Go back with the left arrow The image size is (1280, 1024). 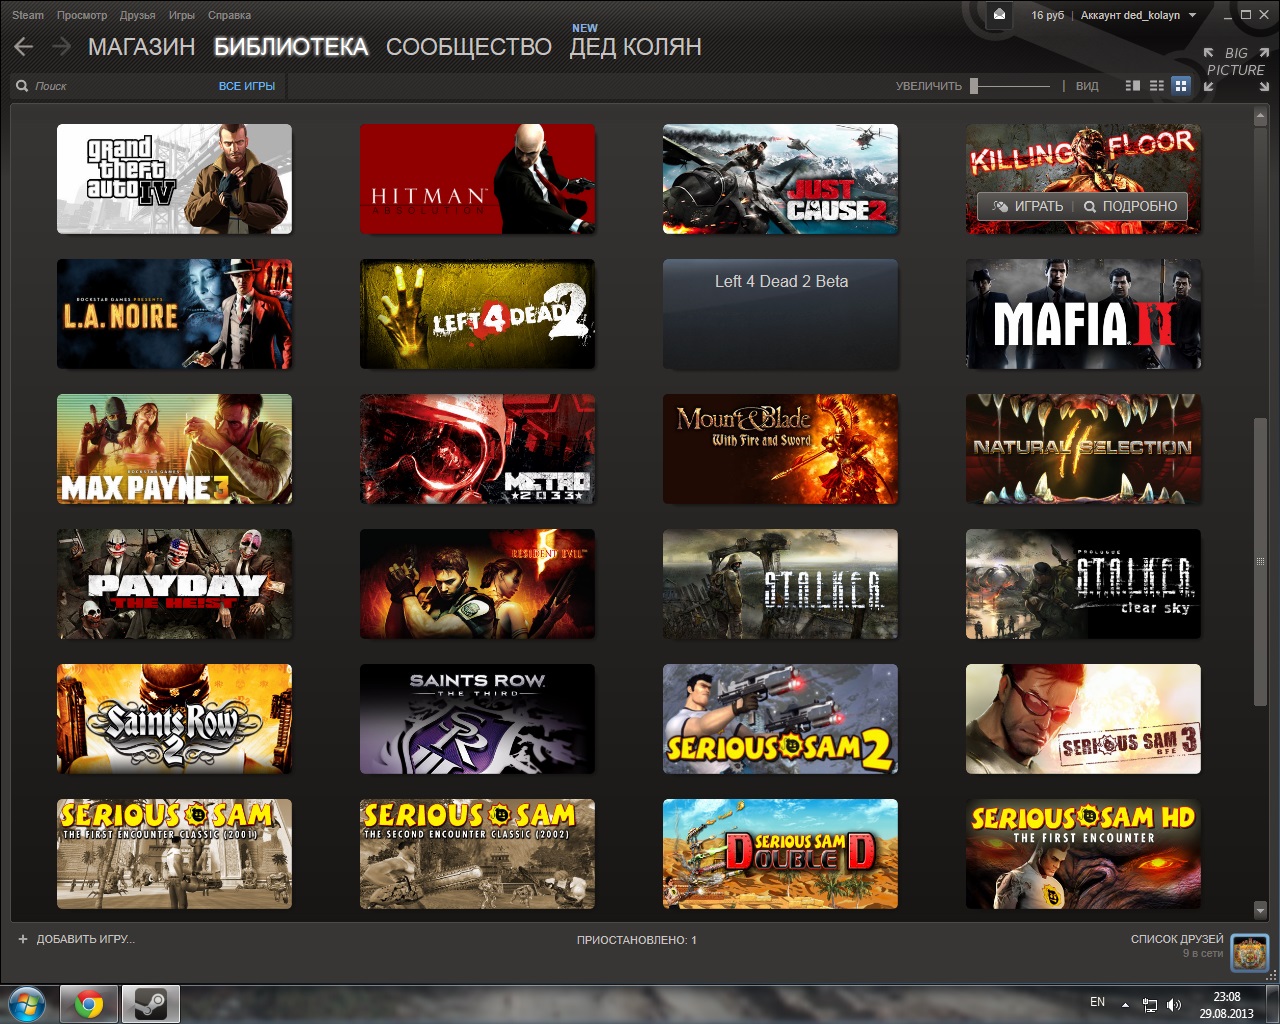pyautogui.click(x=24, y=46)
